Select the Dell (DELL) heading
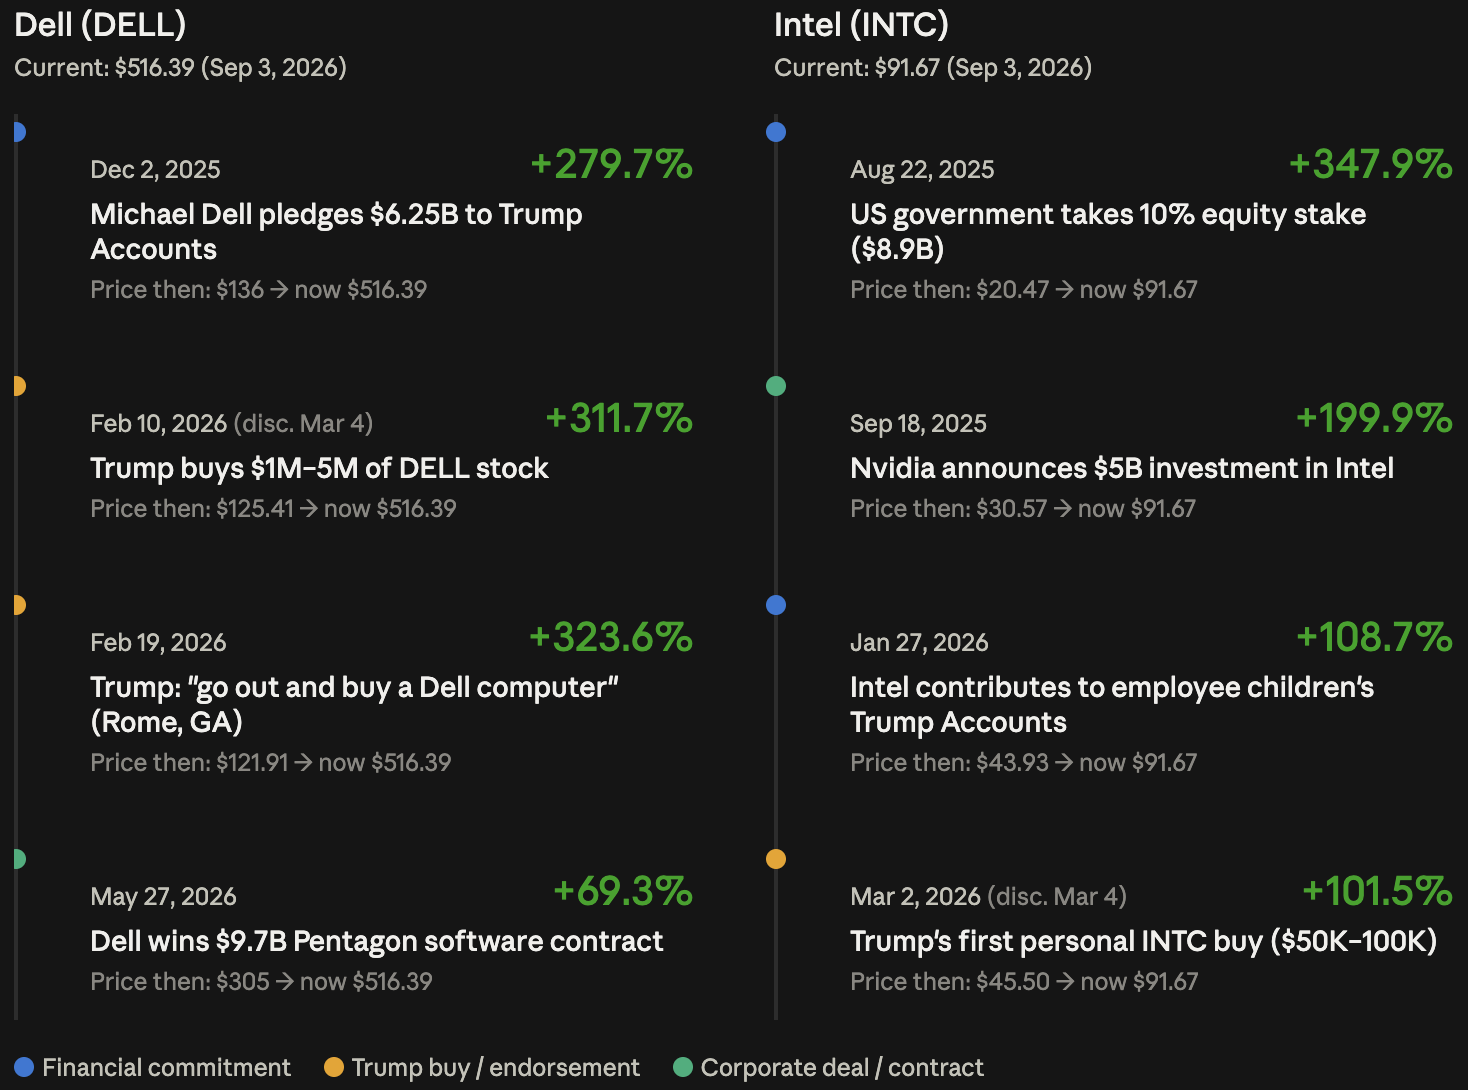 coord(100,25)
